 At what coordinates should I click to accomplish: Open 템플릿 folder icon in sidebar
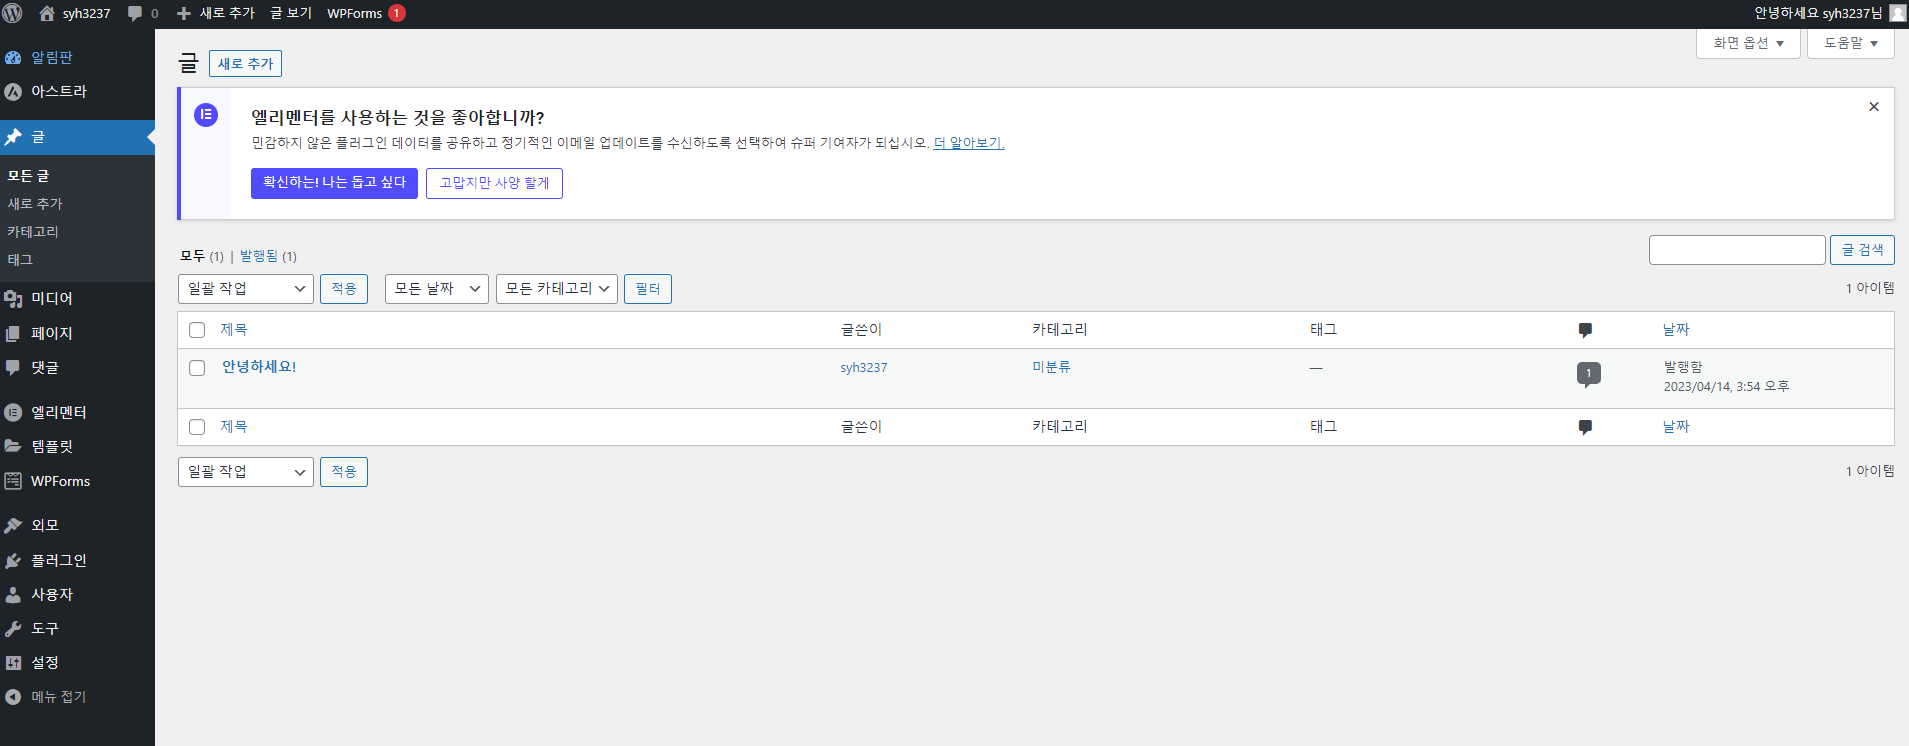(13, 446)
